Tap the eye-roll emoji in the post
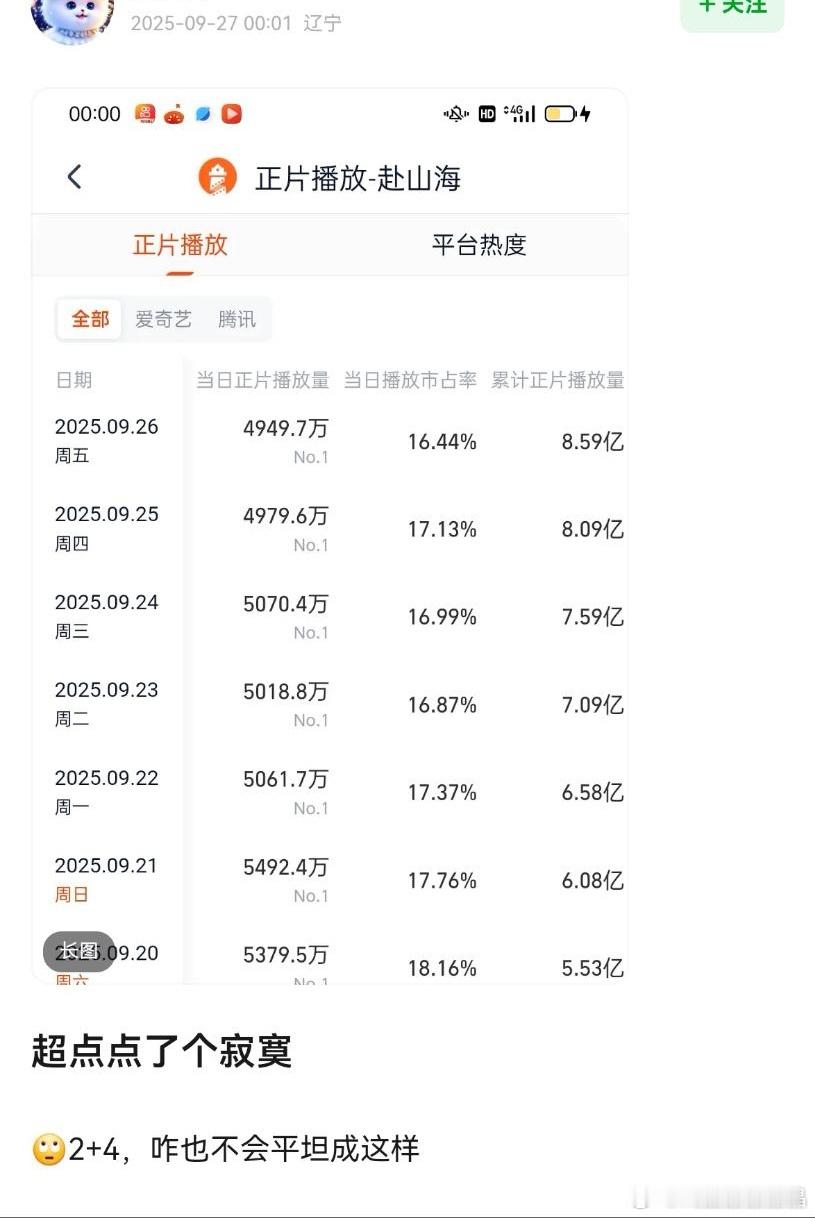This screenshot has height=1218, width=815. 49,1150
